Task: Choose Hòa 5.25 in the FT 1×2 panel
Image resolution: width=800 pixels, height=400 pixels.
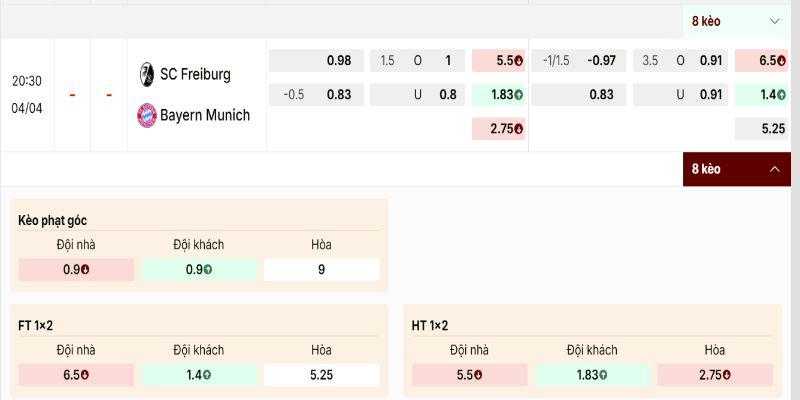Action: 321,375
